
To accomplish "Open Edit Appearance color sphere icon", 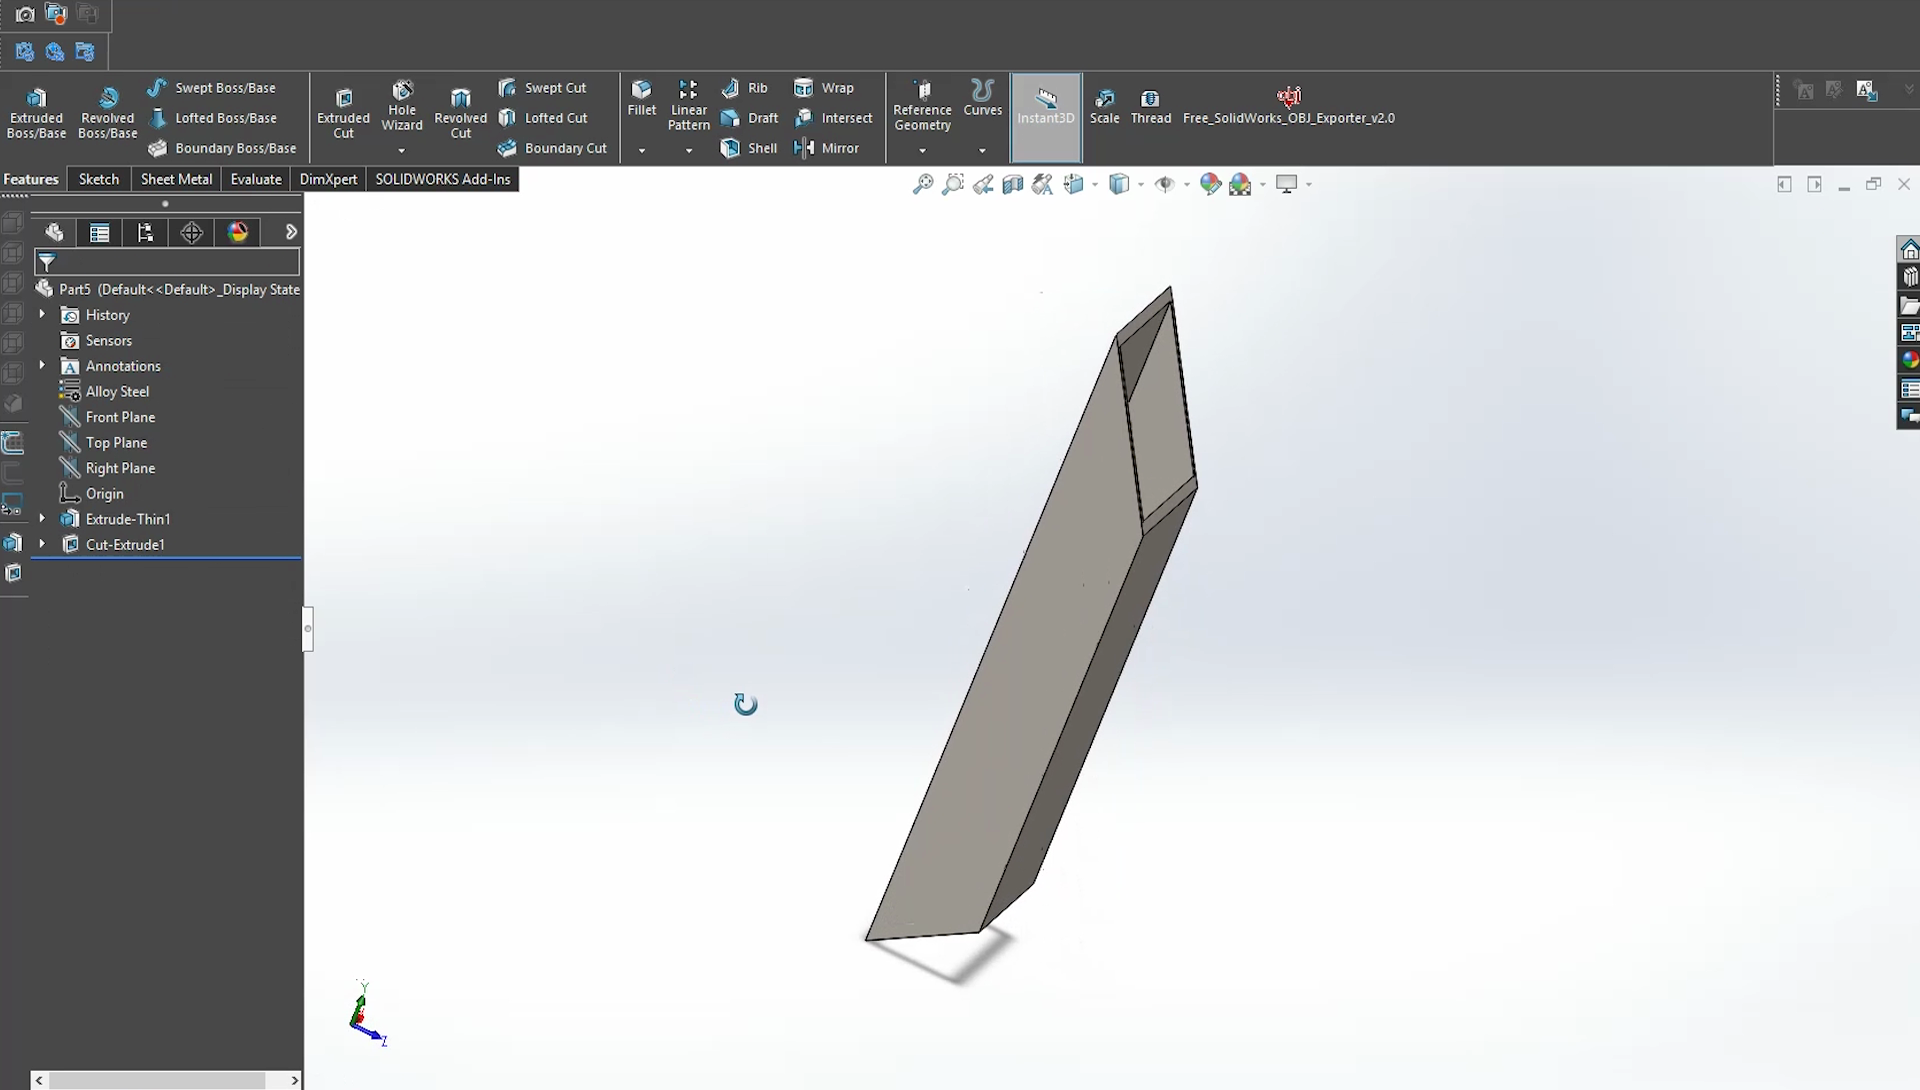I will point(1210,184).
